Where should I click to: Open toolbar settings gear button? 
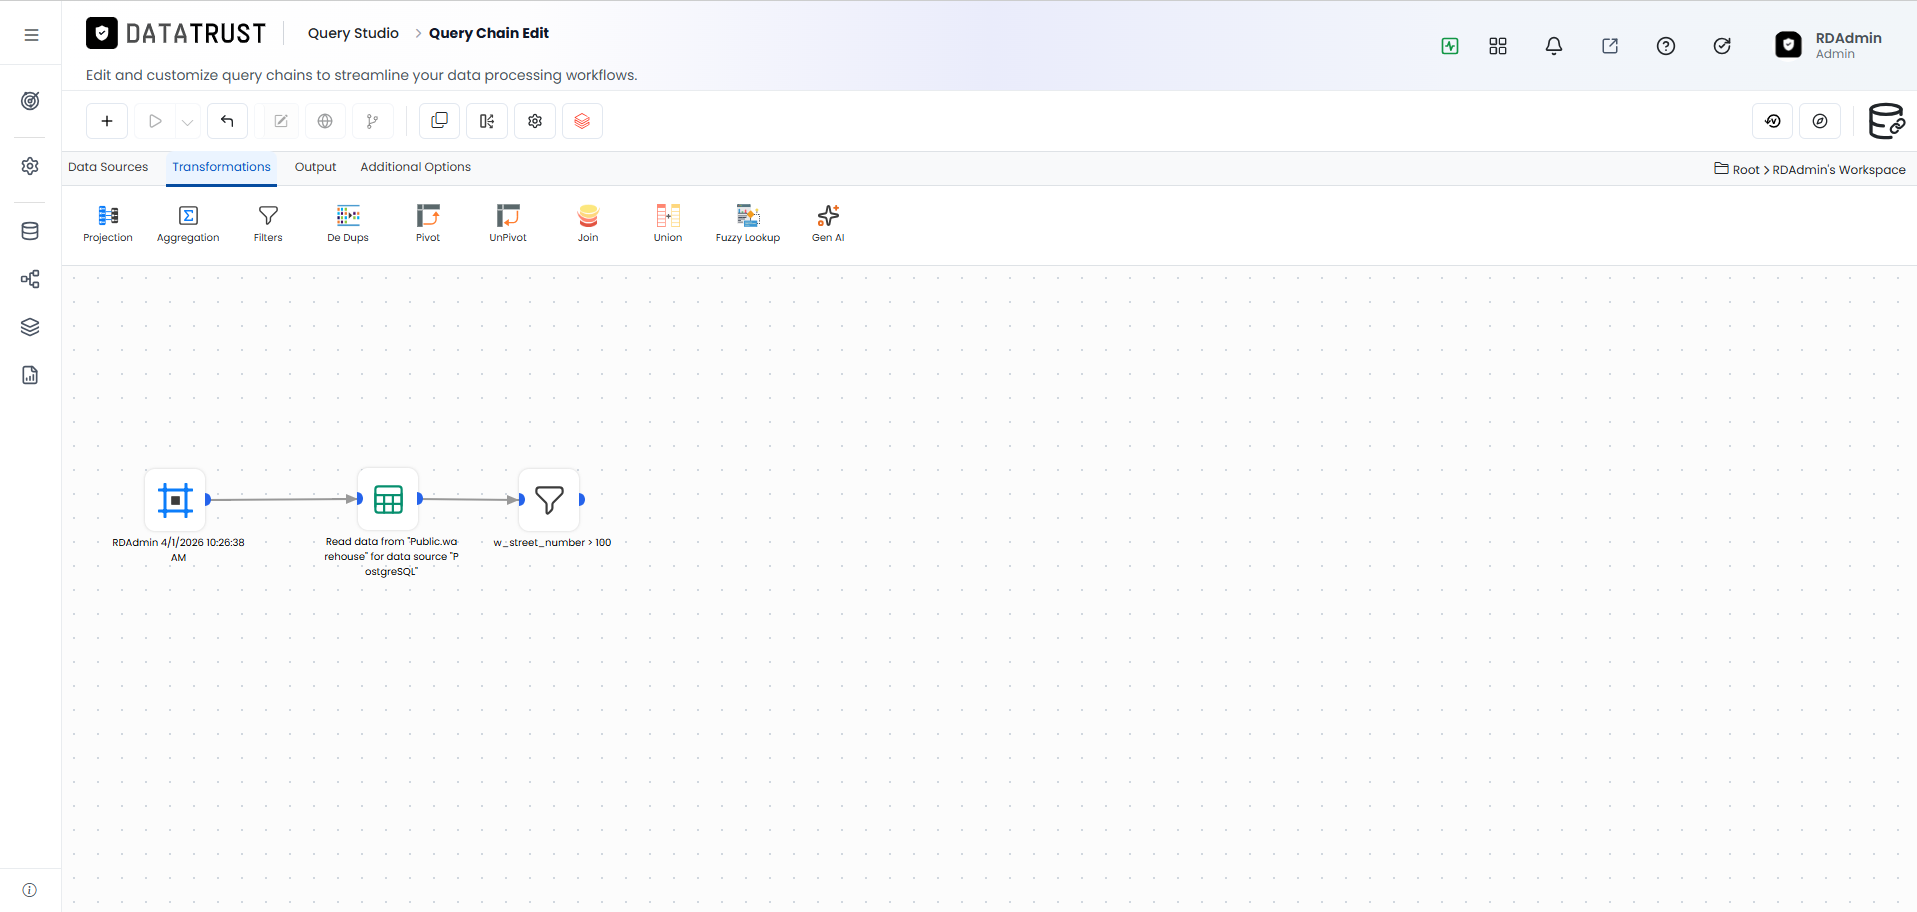tap(535, 121)
